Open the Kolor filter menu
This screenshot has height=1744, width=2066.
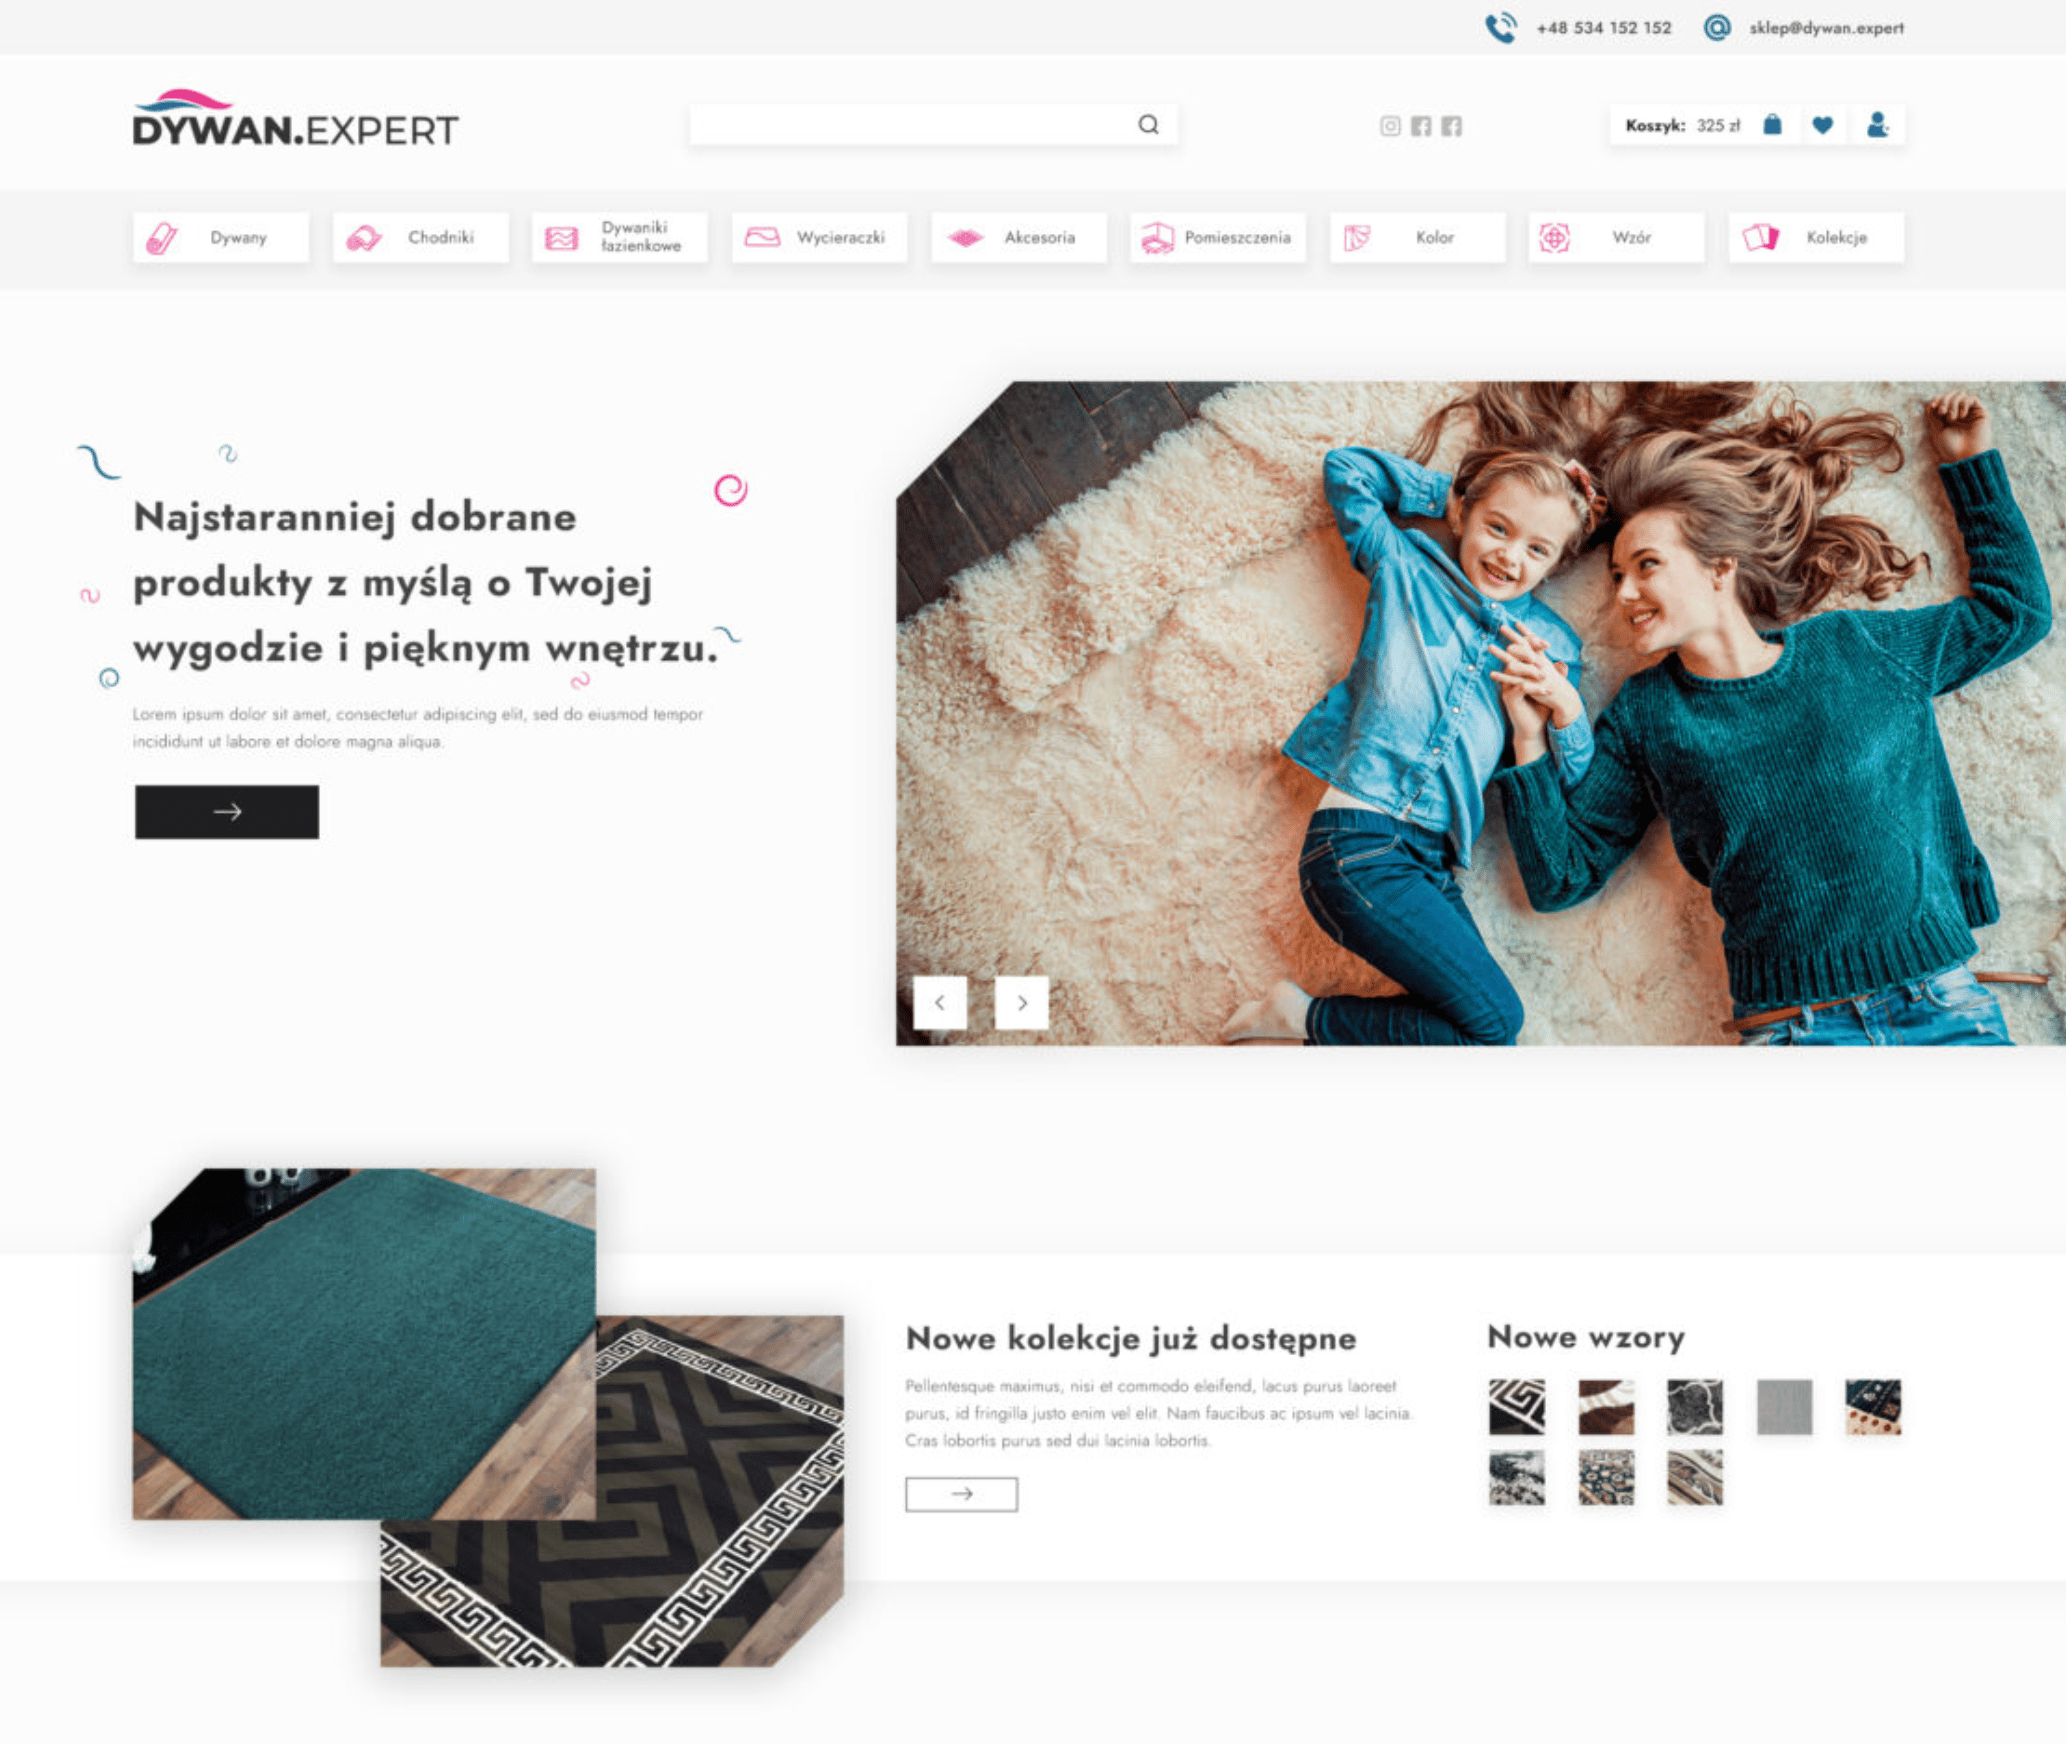tap(1417, 238)
